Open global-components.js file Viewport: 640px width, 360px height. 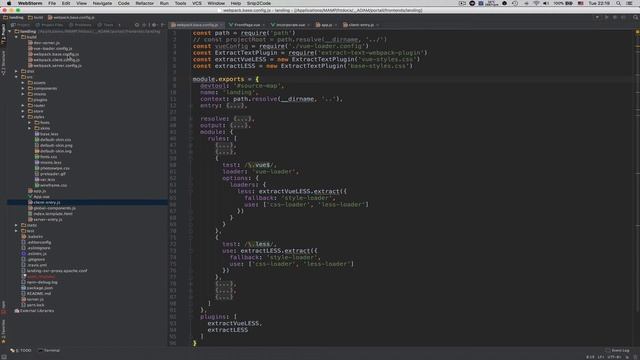coord(51,208)
